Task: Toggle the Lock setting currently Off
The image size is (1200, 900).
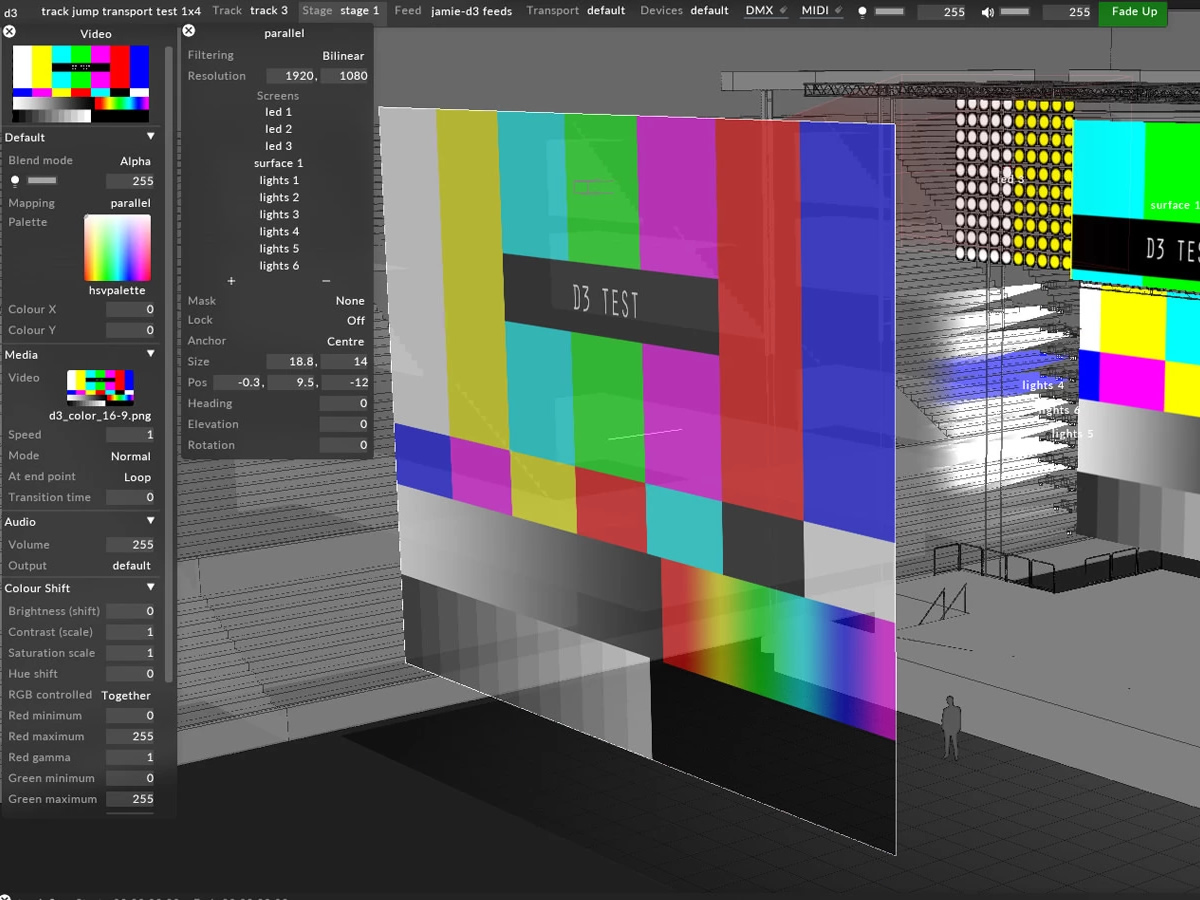Action: pyautogui.click(x=356, y=321)
